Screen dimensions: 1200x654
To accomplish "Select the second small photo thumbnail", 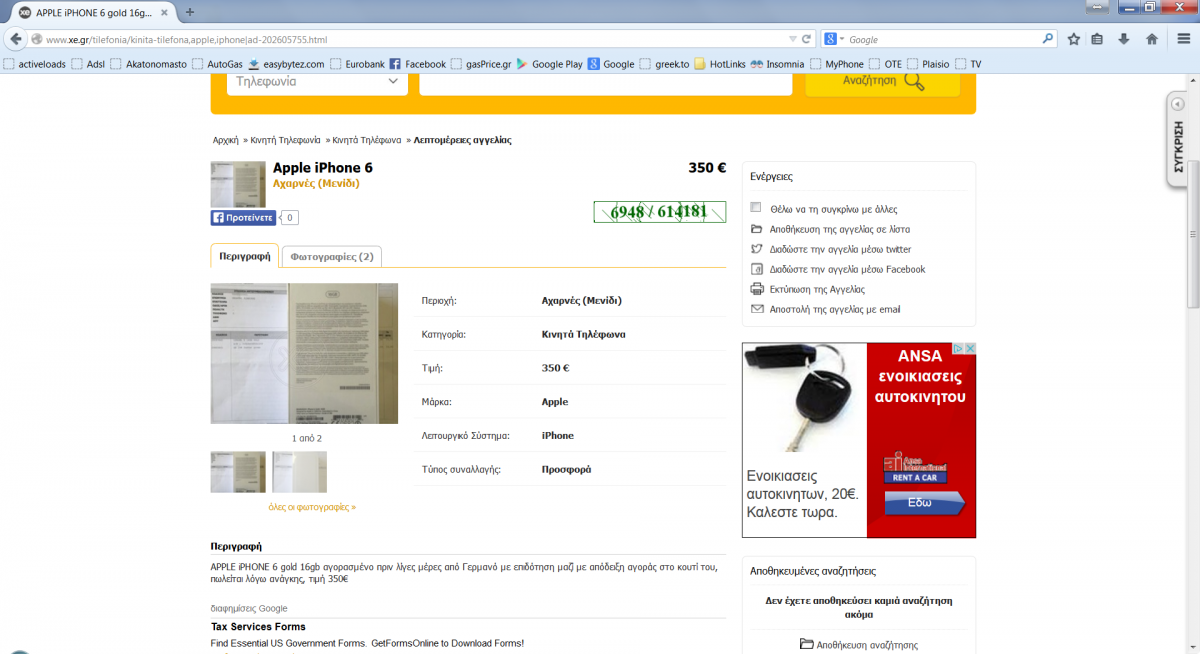I will coord(299,472).
